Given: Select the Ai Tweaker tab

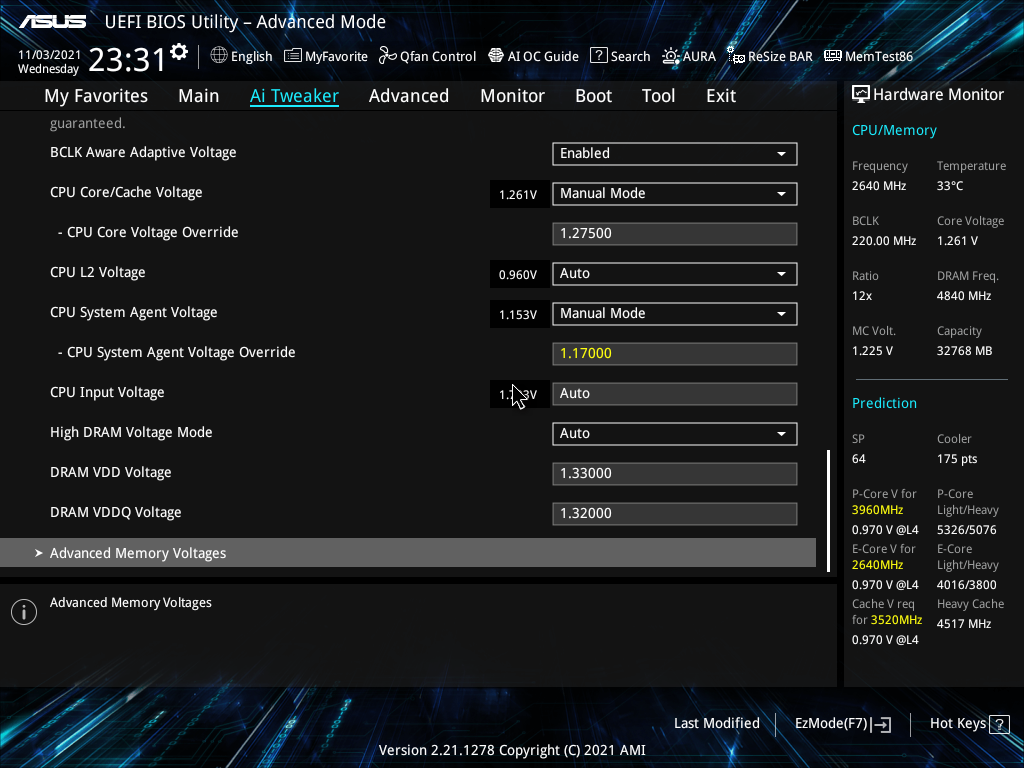Looking at the screenshot, I should tap(294, 96).
